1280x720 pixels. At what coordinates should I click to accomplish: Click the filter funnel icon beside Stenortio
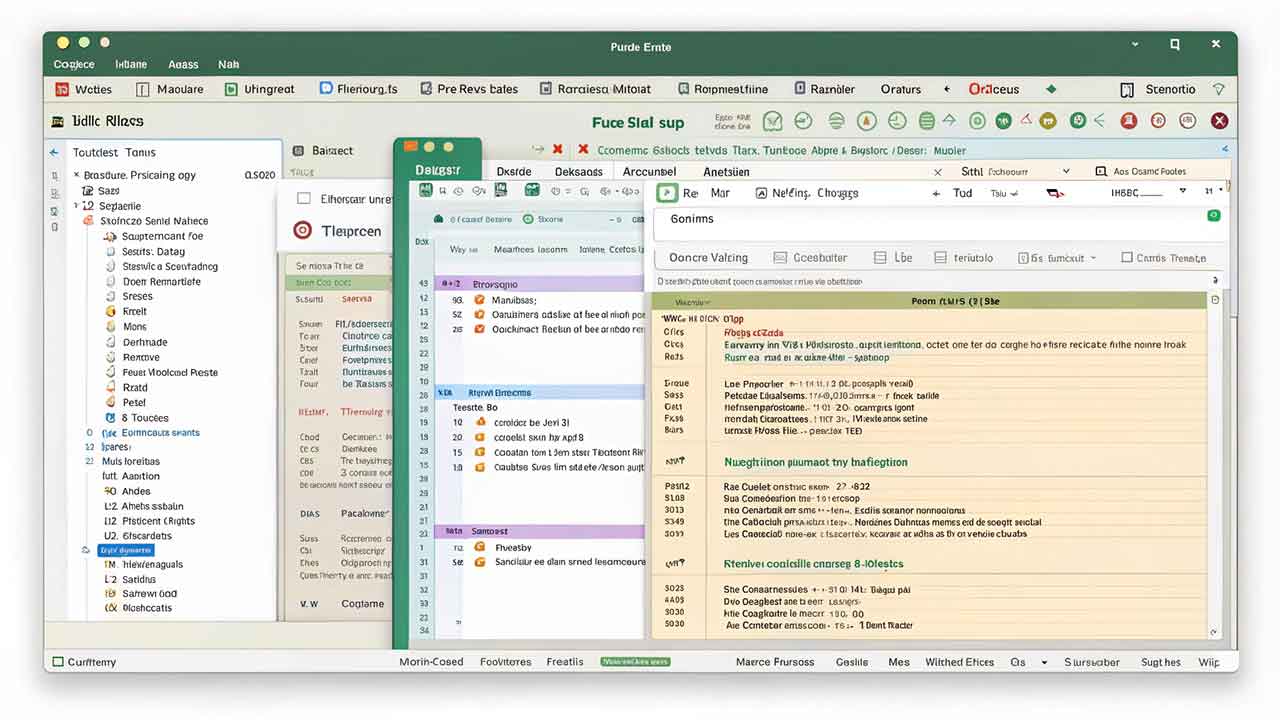click(1218, 89)
